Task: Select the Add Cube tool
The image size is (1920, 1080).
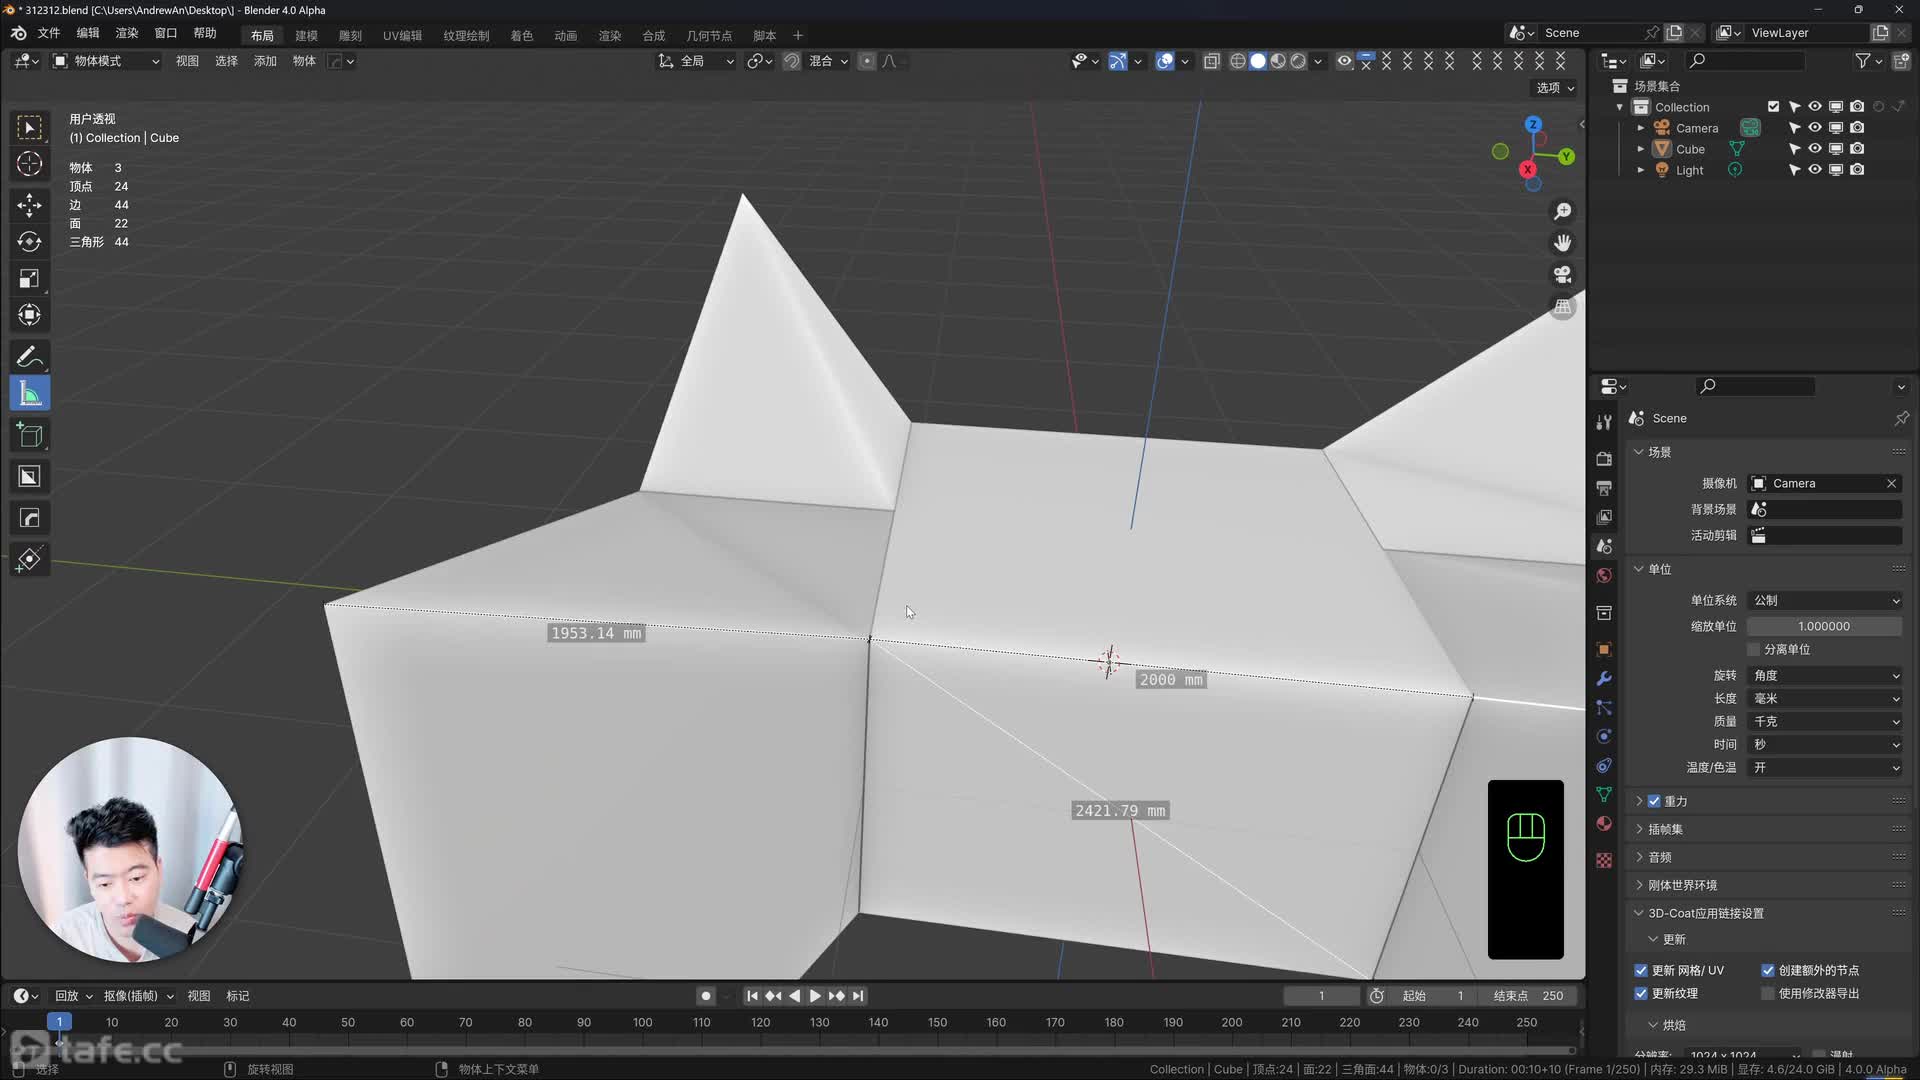Action: coord(29,435)
